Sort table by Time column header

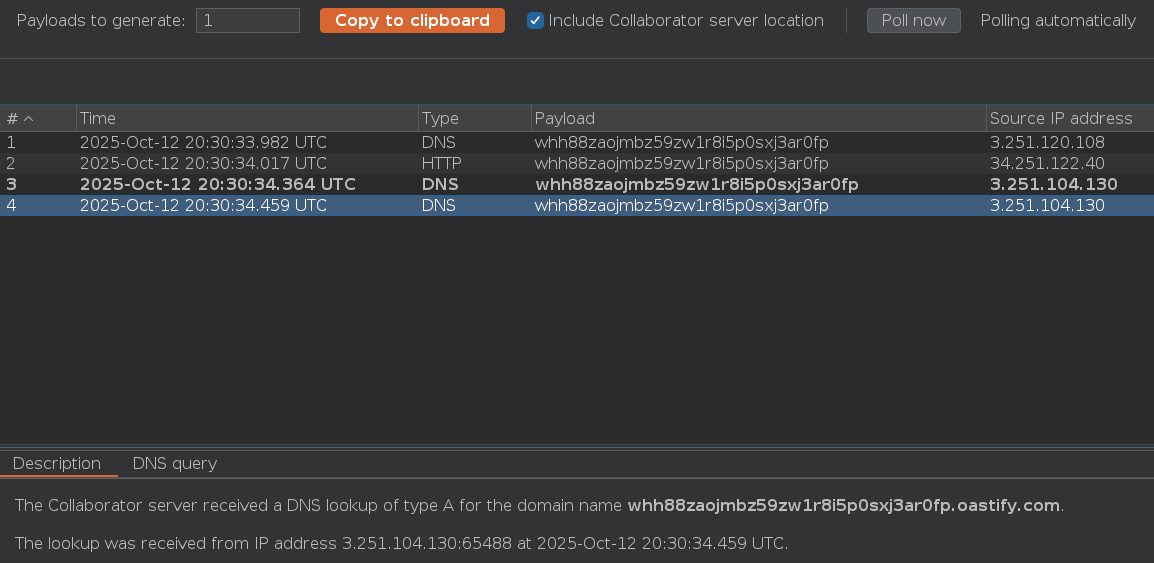click(x=246, y=119)
